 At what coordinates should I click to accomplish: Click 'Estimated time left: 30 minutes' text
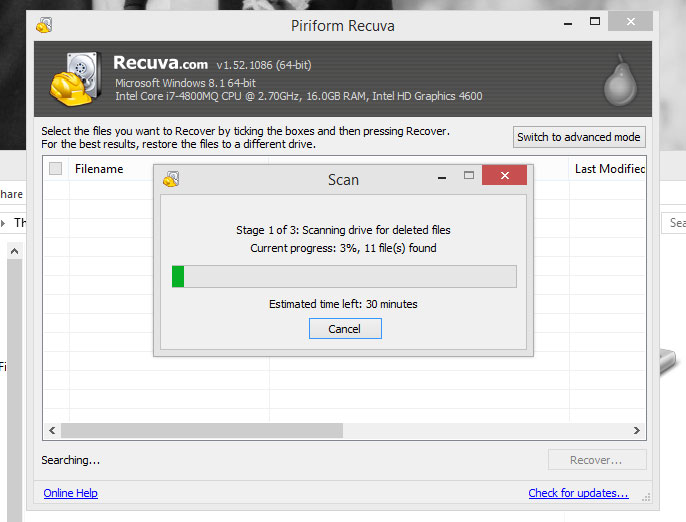343,304
